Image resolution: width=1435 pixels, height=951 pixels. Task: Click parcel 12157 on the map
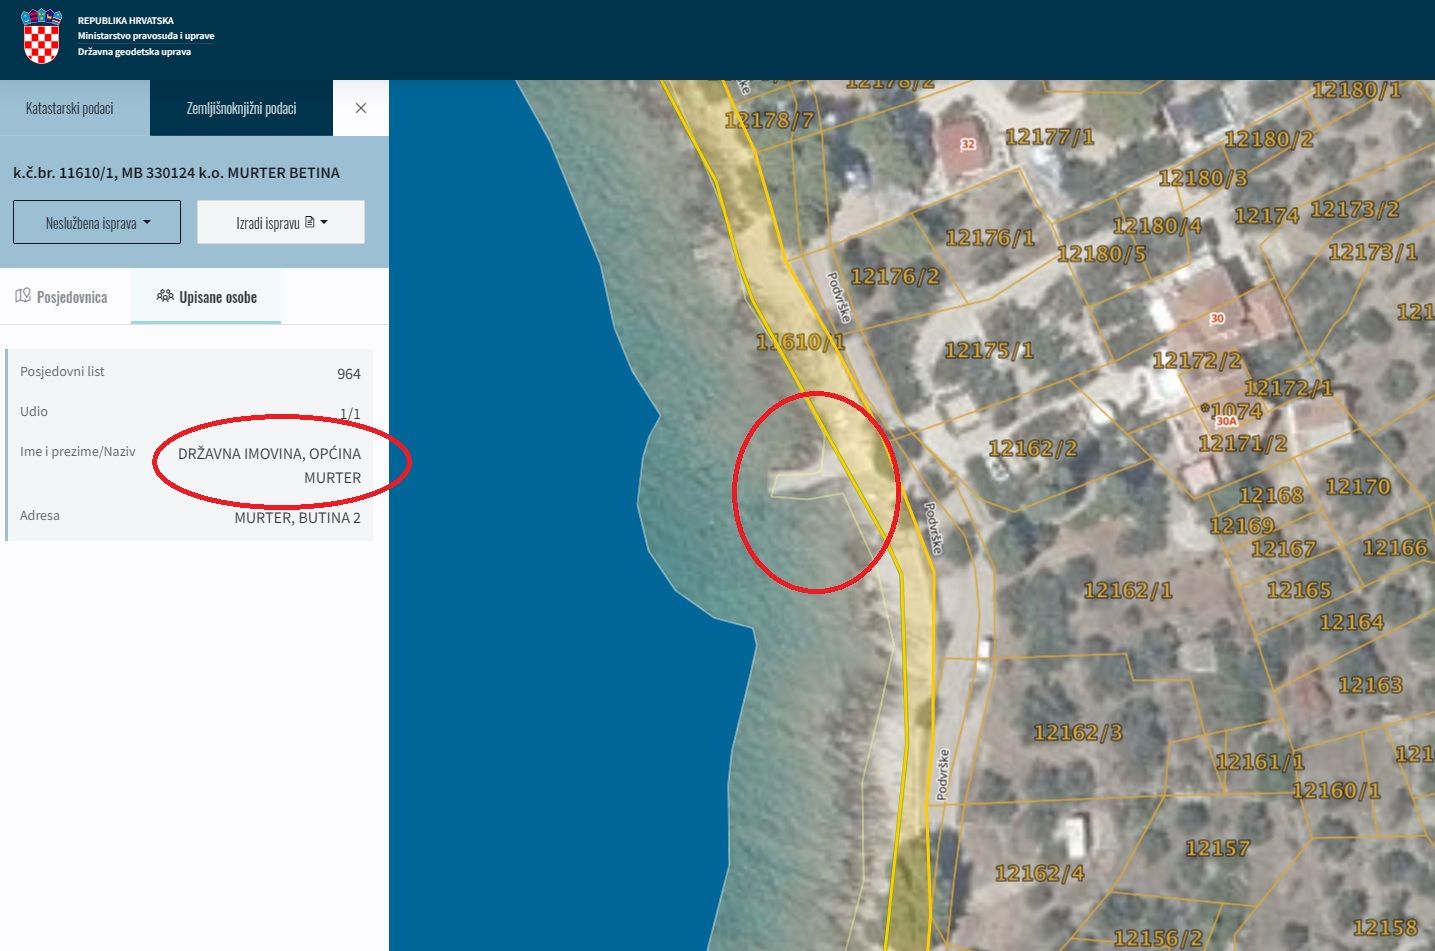(1217, 848)
